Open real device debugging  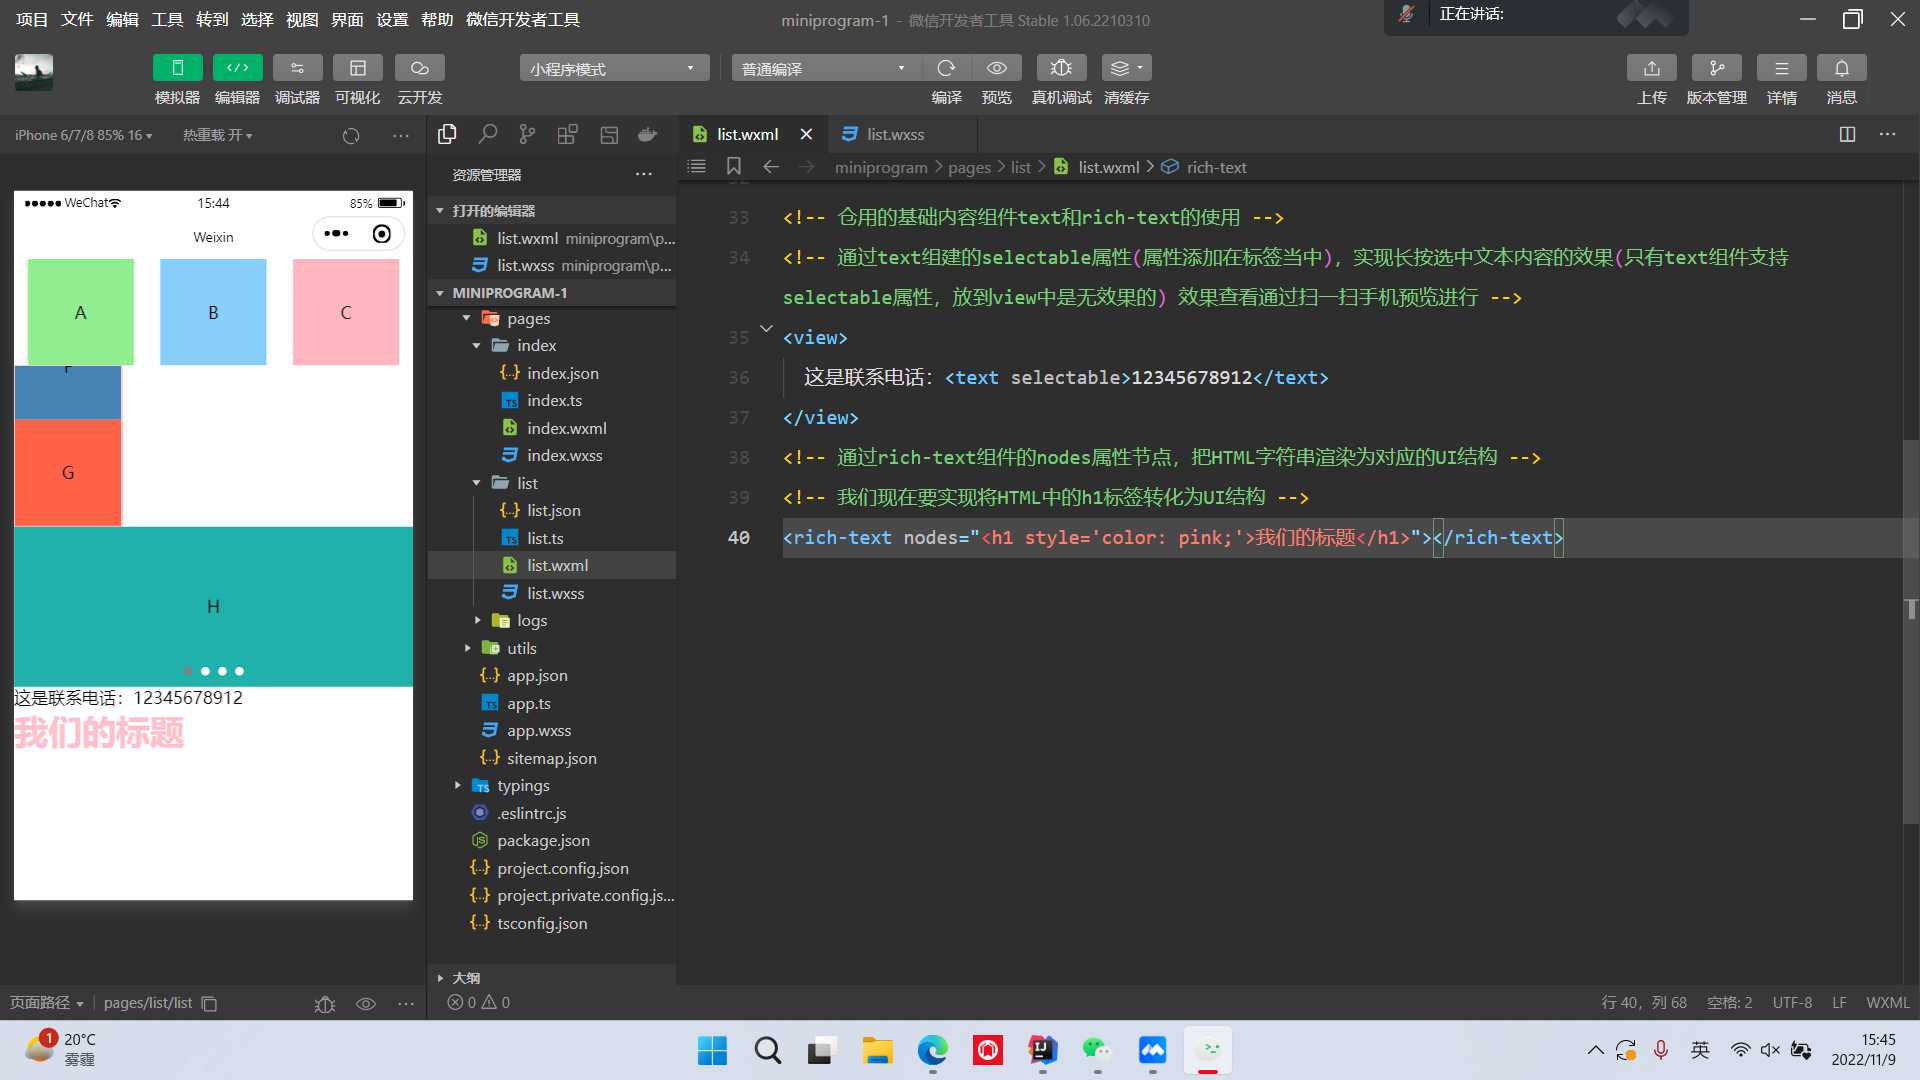click(x=1061, y=68)
